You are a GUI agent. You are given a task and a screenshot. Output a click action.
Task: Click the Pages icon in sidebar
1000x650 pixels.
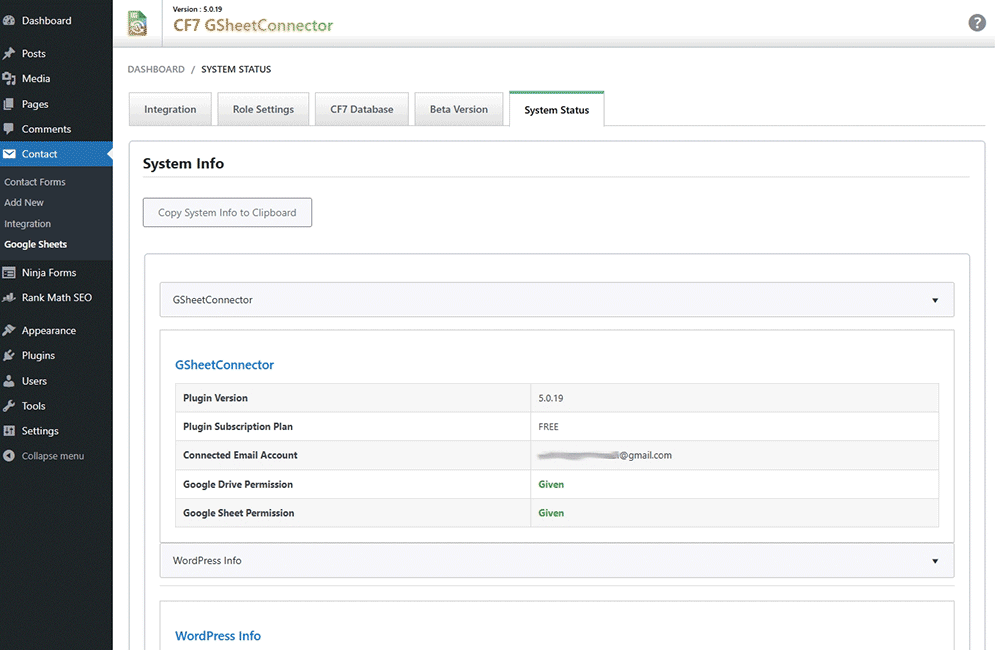[x=9, y=104]
